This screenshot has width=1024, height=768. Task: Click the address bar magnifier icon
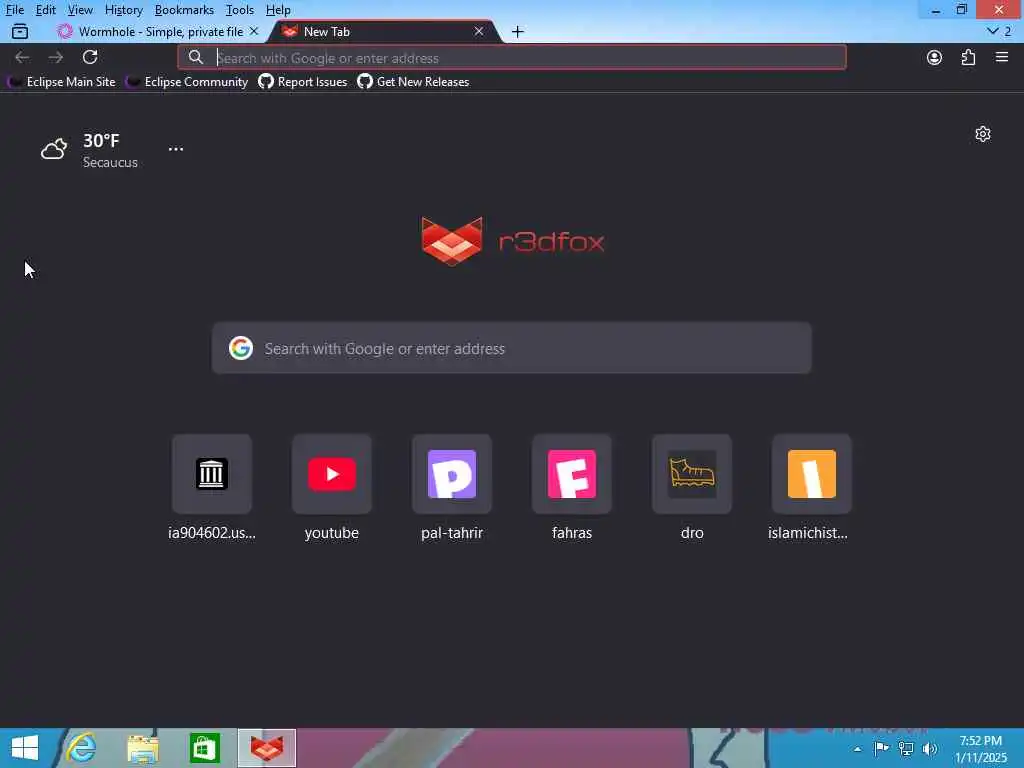click(x=195, y=57)
